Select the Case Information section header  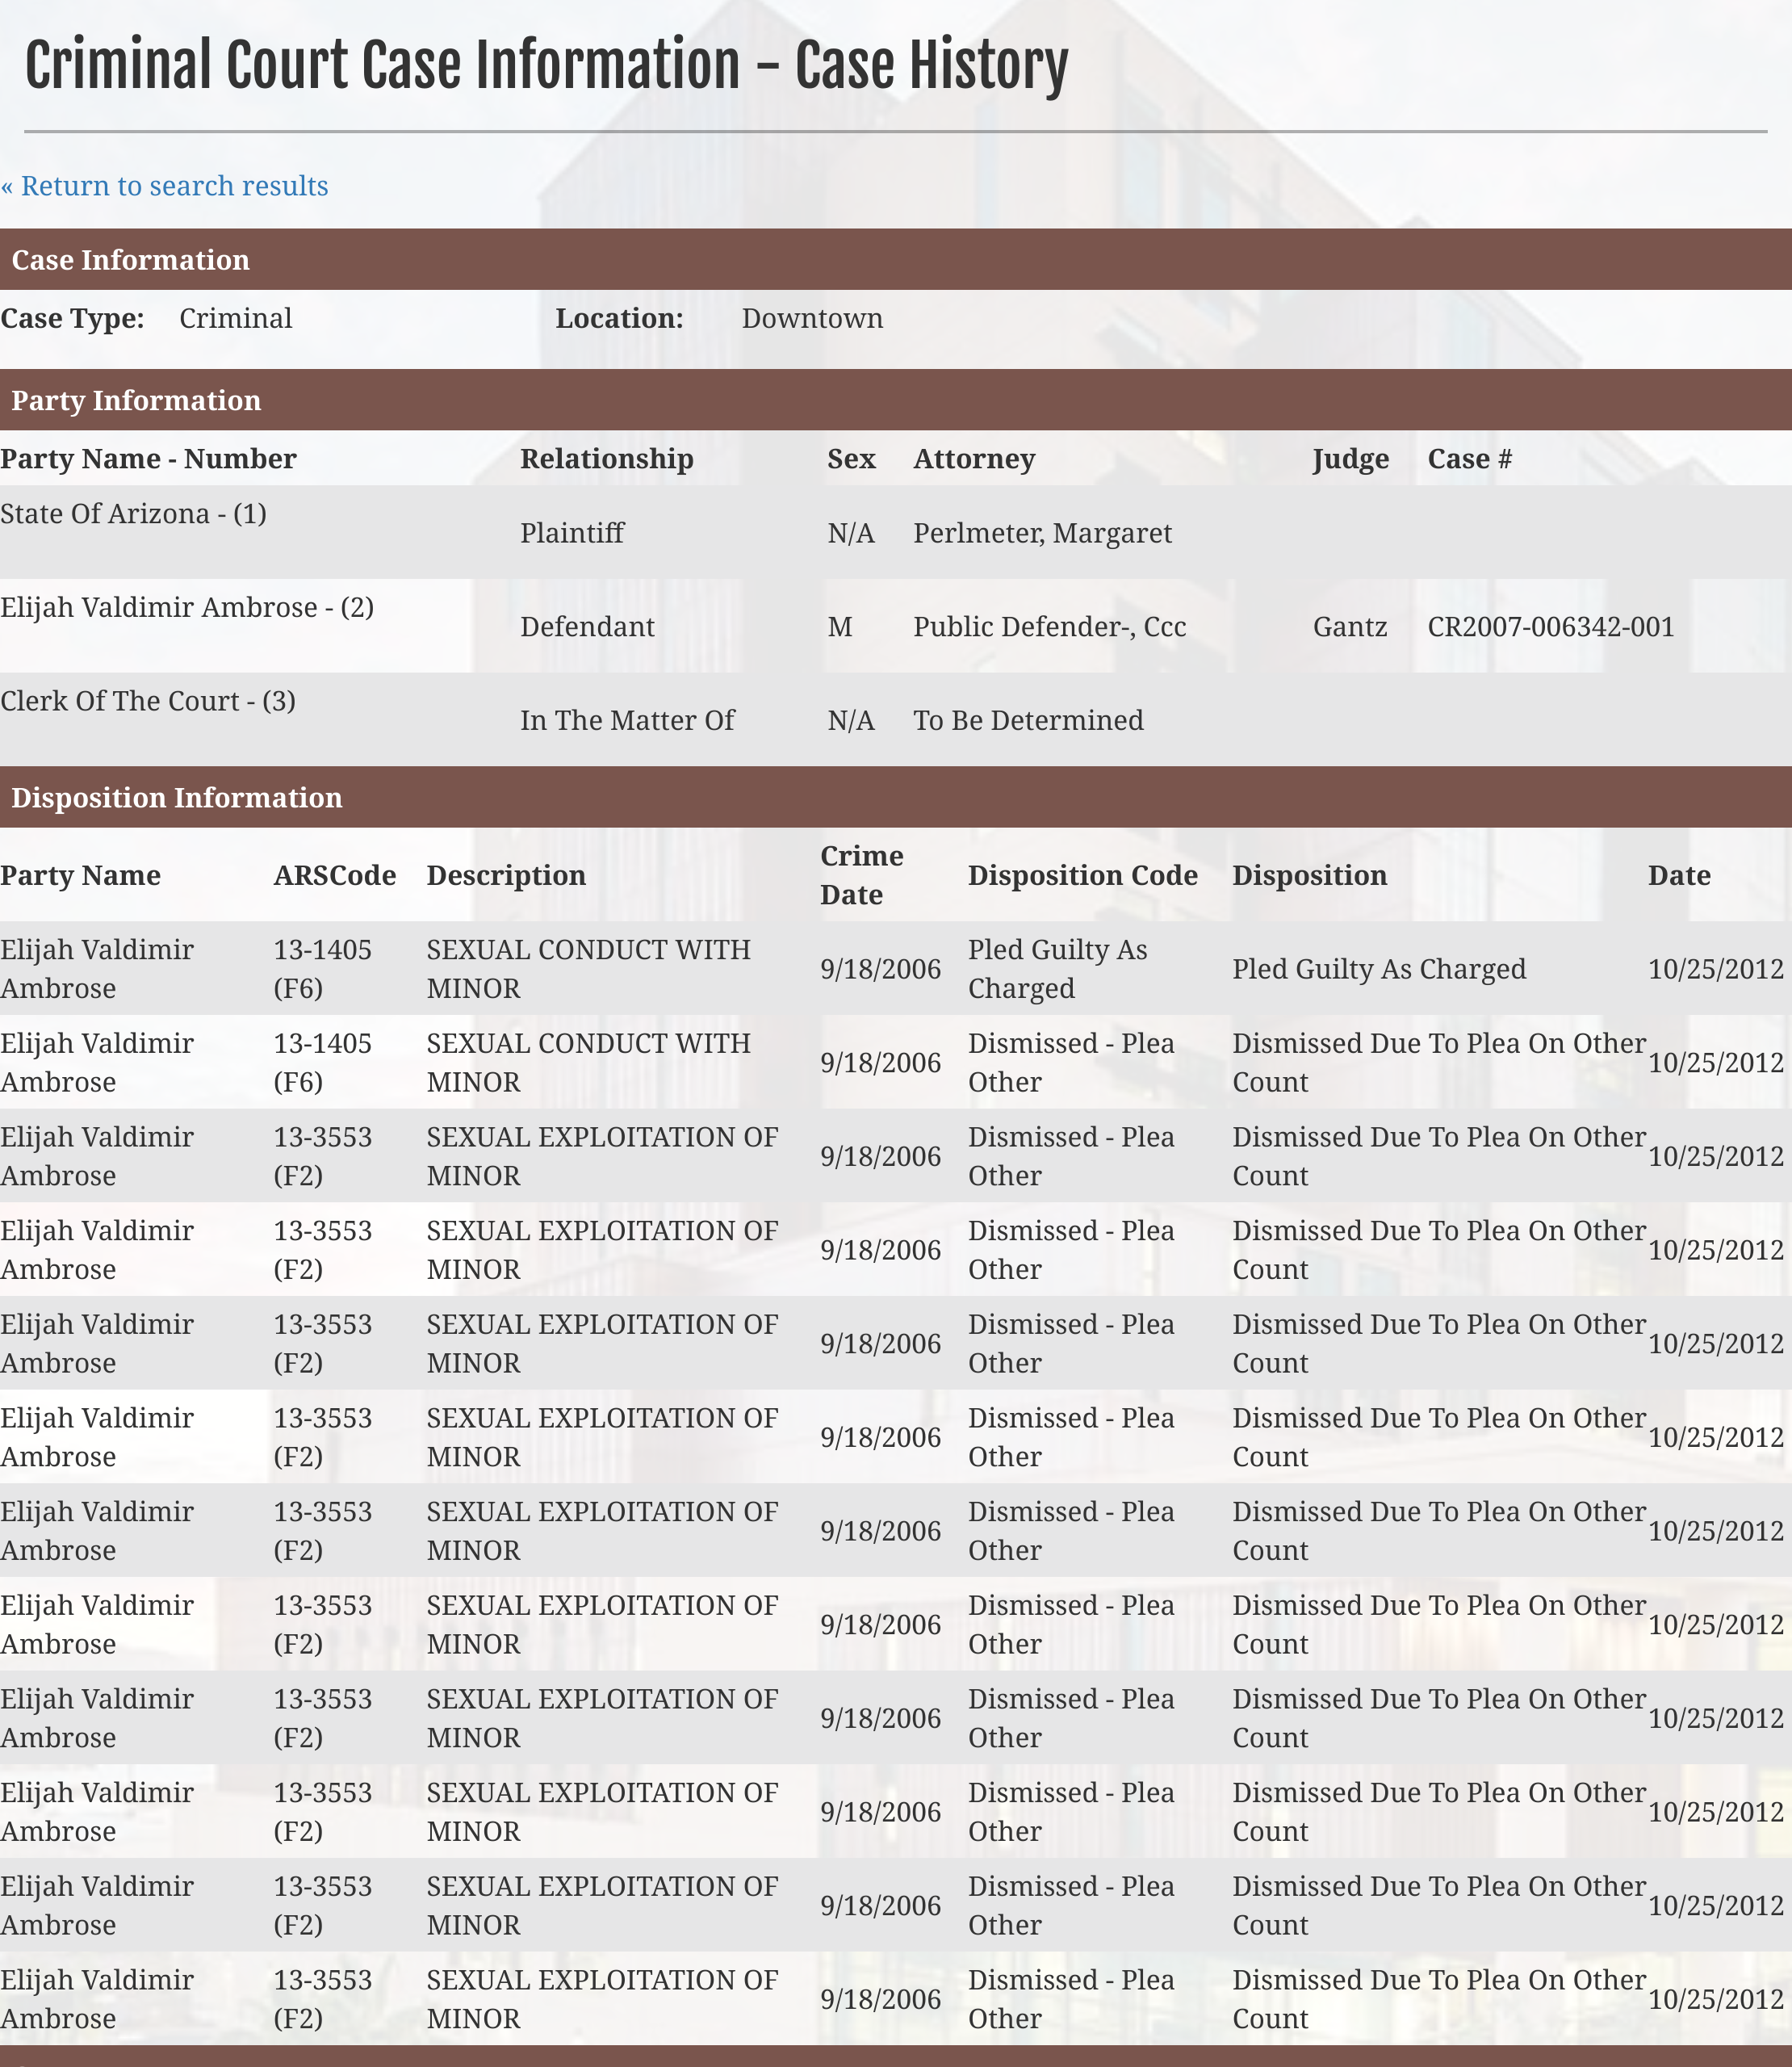(x=896, y=259)
